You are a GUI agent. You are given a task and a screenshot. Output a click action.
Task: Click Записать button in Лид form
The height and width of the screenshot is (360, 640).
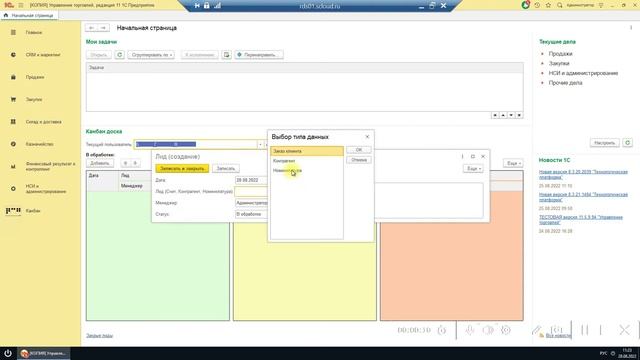(x=226, y=168)
